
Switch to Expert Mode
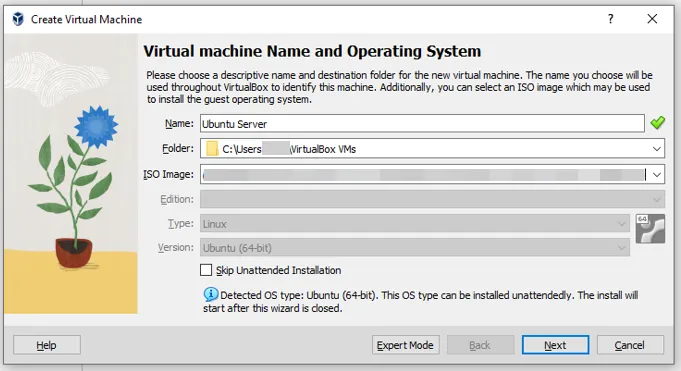pos(405,345)
